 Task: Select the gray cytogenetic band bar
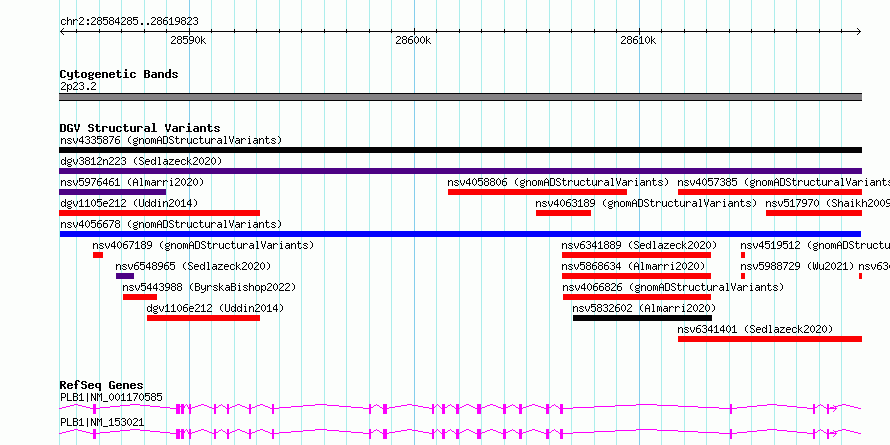click(460, 97)
